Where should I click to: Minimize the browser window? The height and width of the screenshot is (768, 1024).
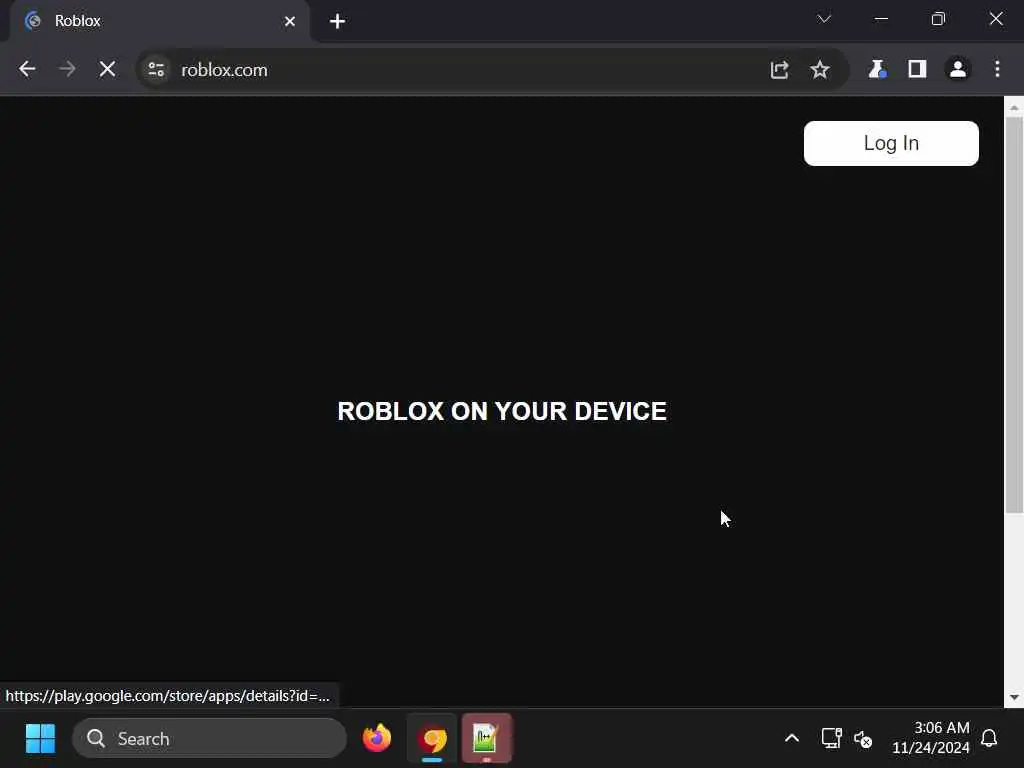click(x=881, y=19)
